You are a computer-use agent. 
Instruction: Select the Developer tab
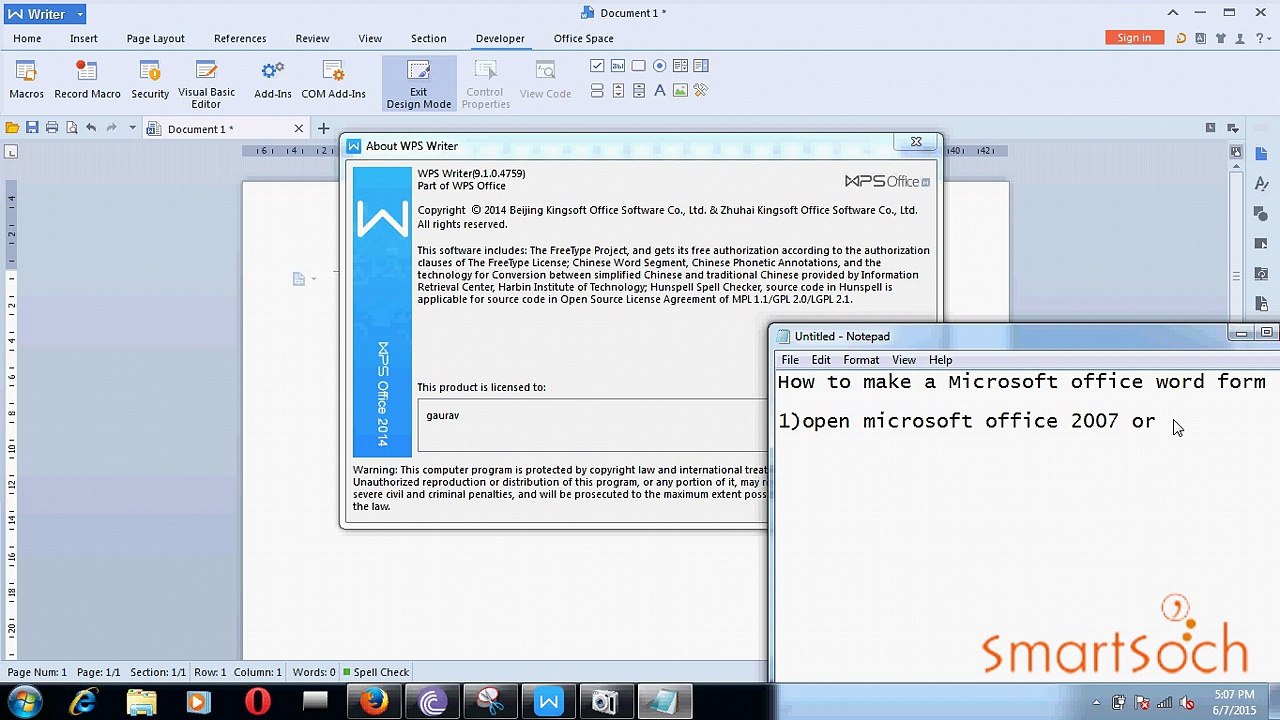click(x=500, y=38)
